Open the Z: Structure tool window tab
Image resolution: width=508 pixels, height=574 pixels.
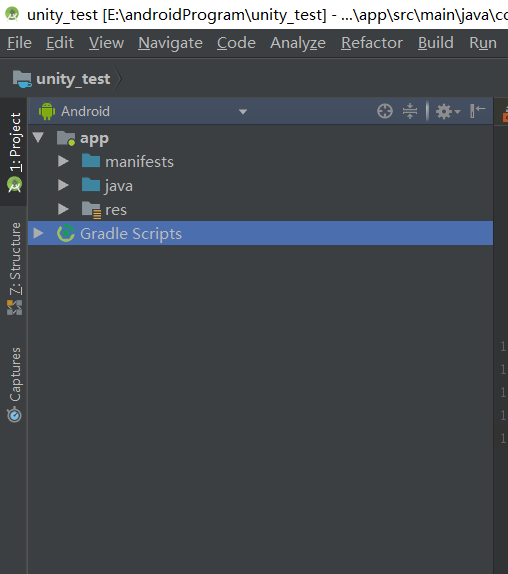[x=15, y=268]
